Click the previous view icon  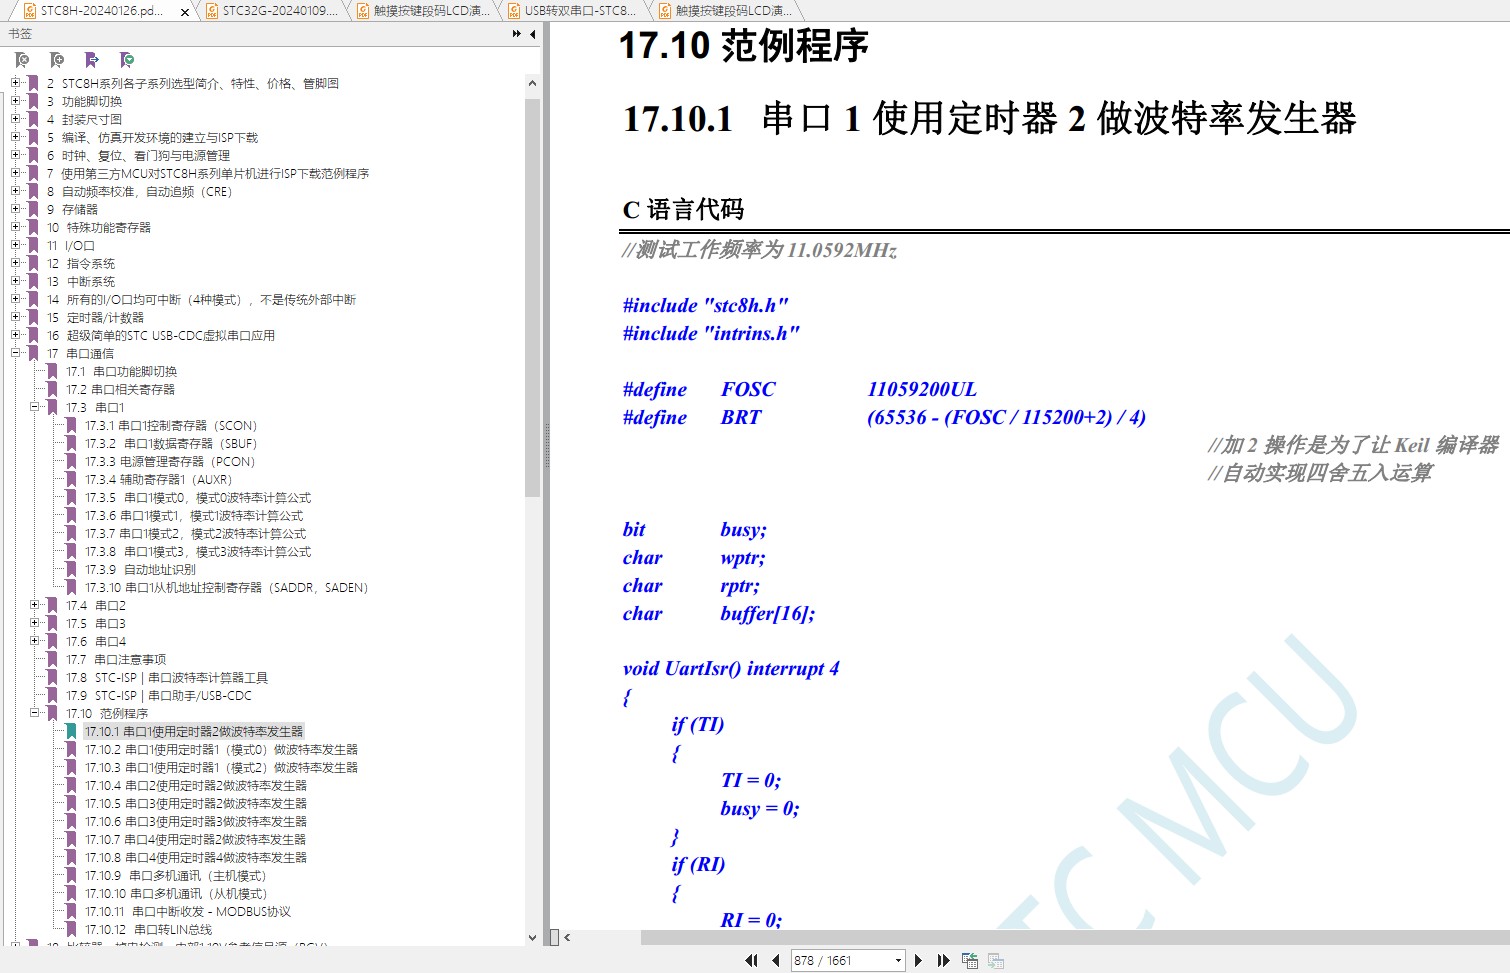[970, 960]
